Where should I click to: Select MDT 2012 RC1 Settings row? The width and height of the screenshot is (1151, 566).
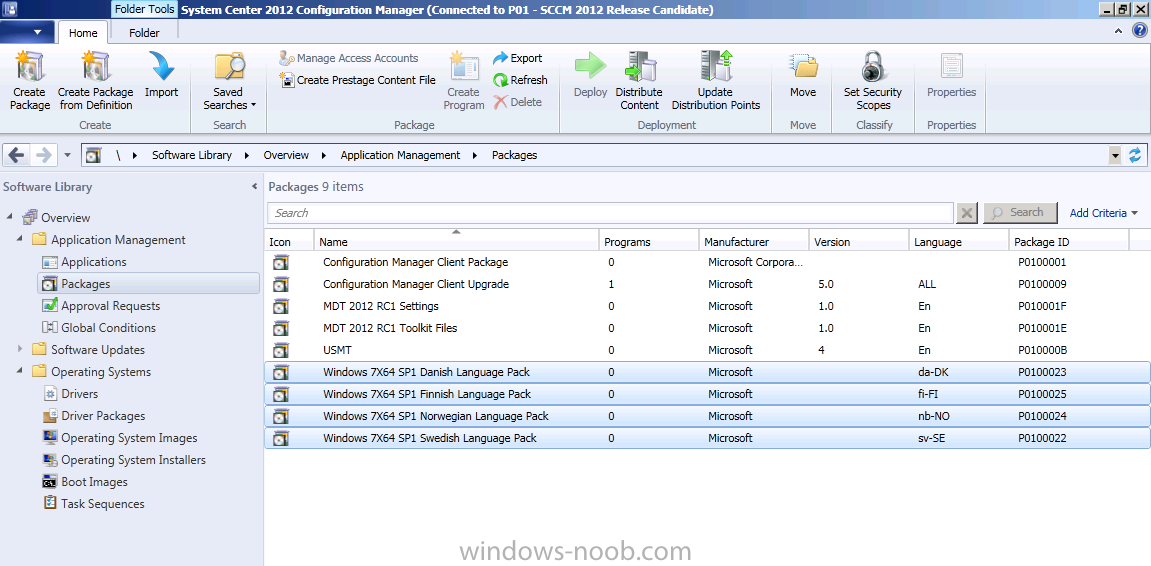click(x=707, y=306)
